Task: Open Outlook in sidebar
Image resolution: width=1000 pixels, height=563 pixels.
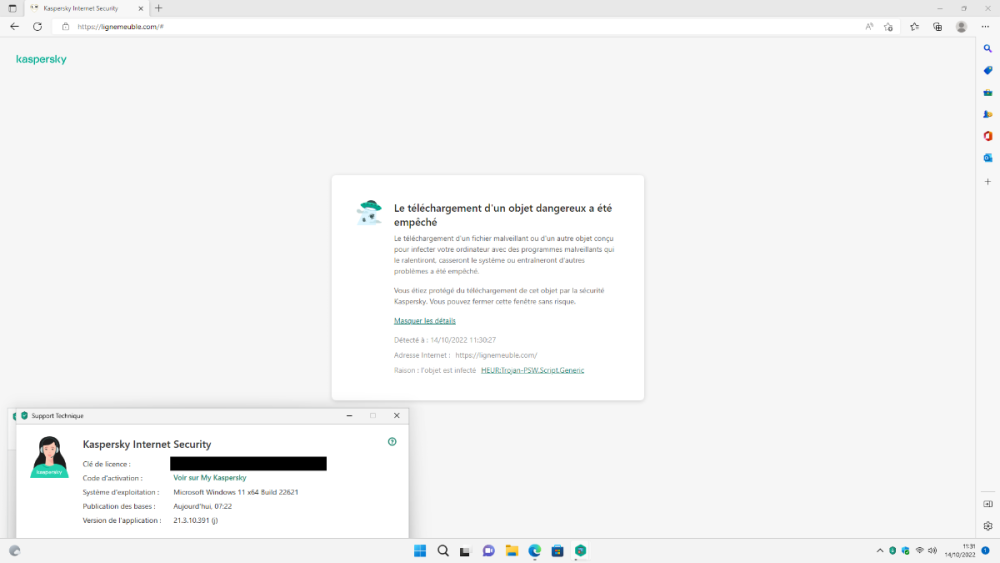Action: pos(988,157)
